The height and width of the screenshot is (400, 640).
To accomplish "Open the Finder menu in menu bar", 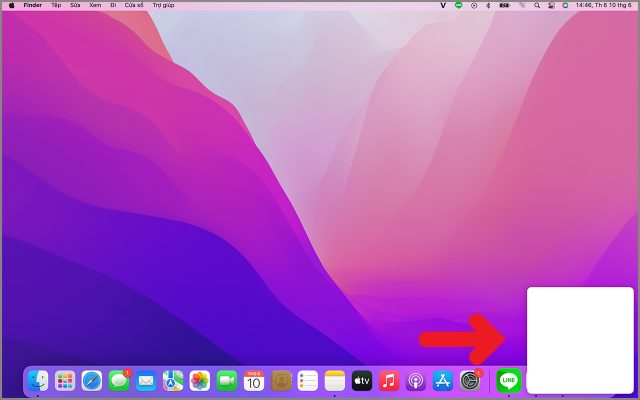I will coord(32,5).
